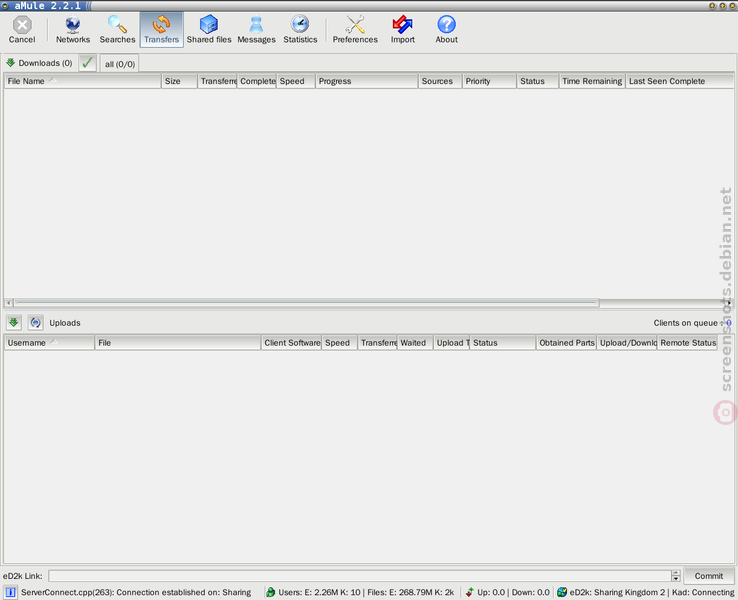738x600 pixels.
Task: Sort uploads by Remote Status column
Action: pyautogui.click(x=688, y=343)
